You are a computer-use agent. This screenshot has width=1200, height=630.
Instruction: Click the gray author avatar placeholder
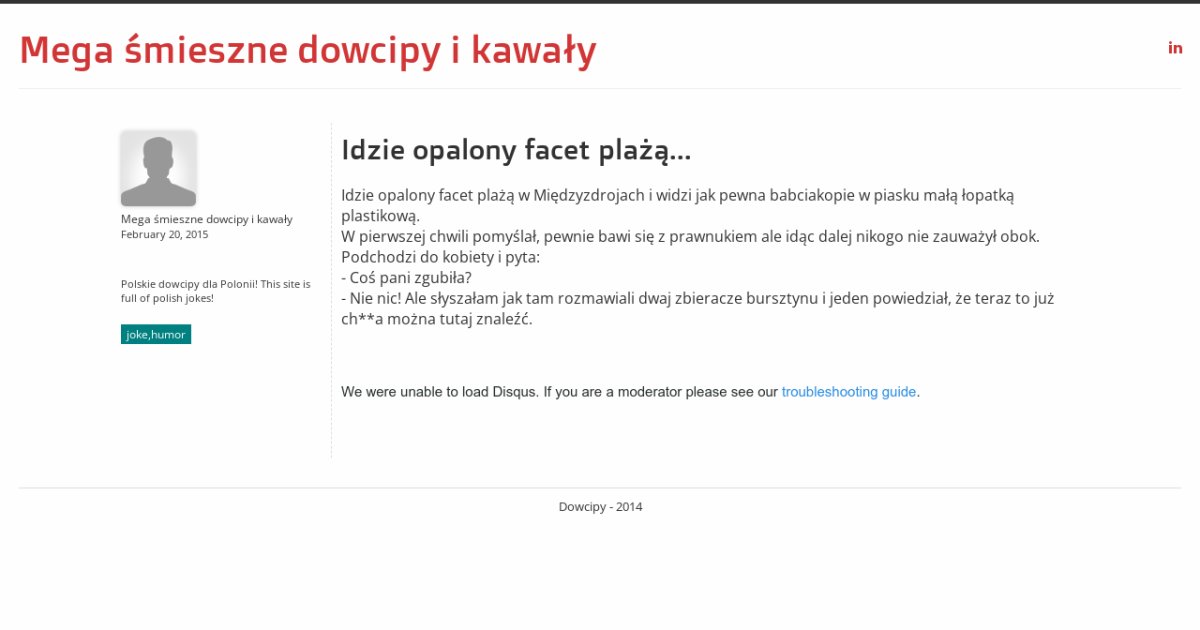point(158,168)
